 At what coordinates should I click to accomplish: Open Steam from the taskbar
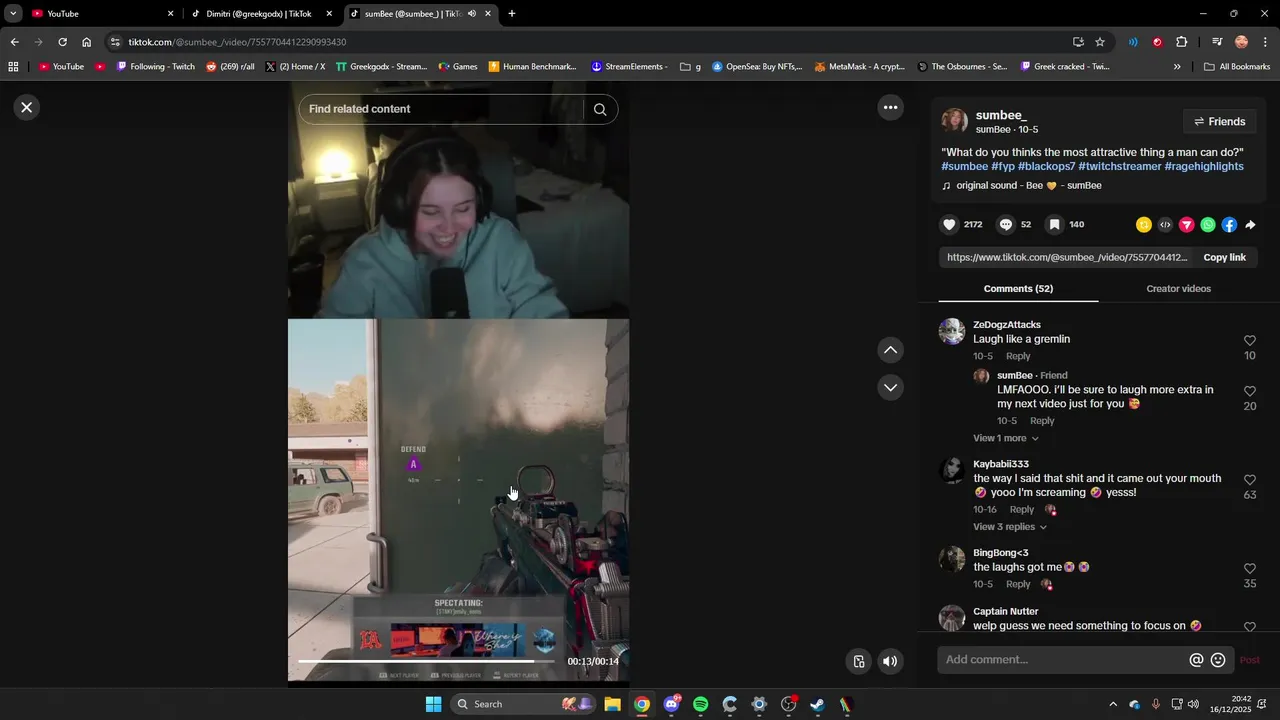click(x=817, y=704)
